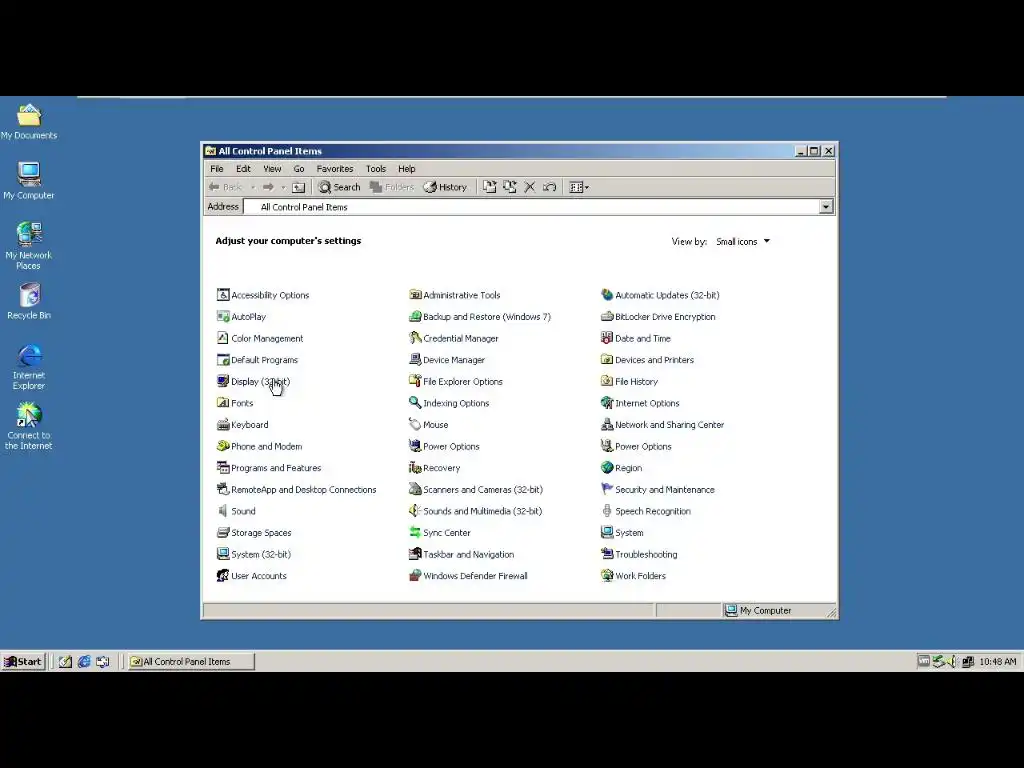
Task: Open BitLocker Drive Encryption icon
Action: (x=607, y=317)
